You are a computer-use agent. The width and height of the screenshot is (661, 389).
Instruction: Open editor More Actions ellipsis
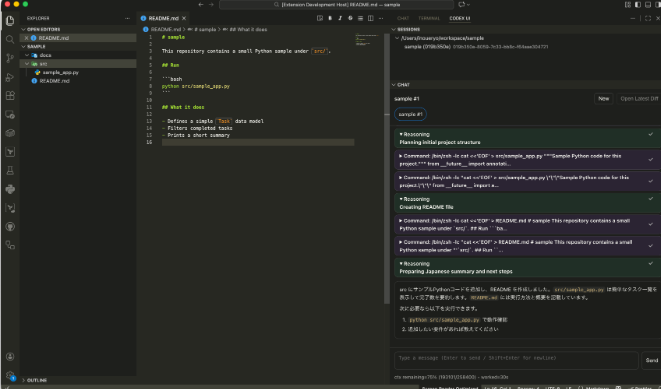pyautogui.click(x=381, y=18)
